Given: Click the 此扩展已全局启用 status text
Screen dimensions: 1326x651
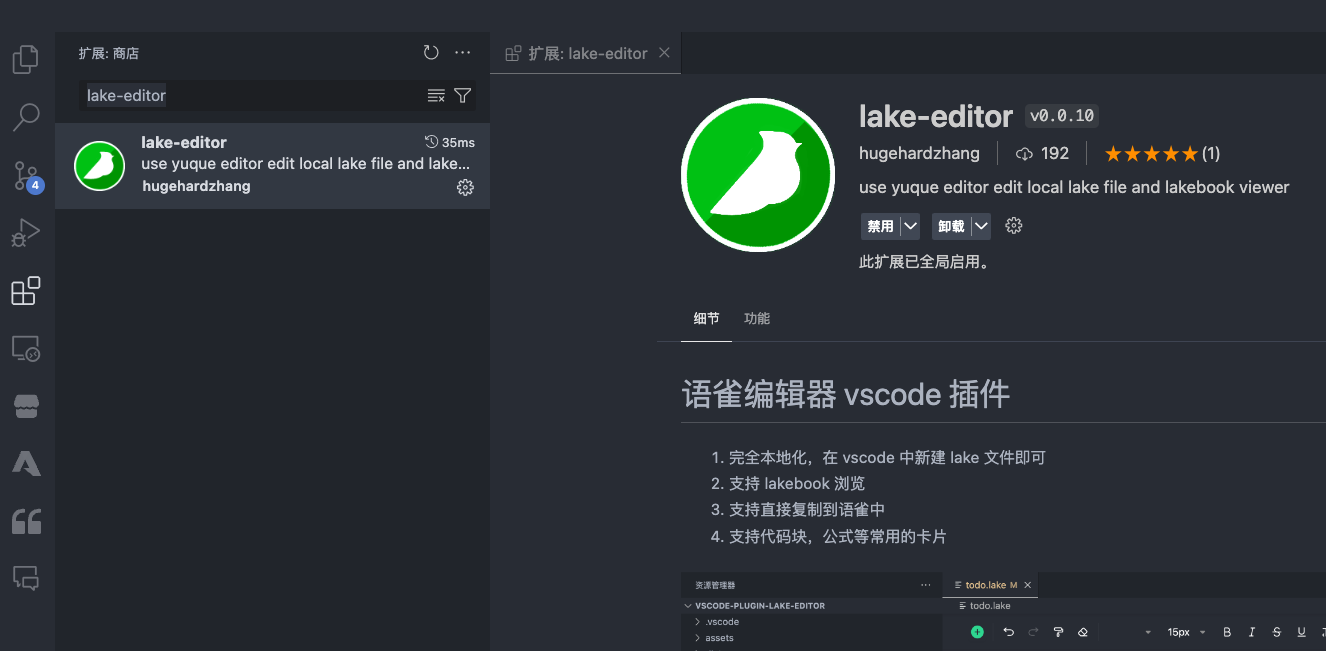Looking at the screenshot, I should click(924, 262).
